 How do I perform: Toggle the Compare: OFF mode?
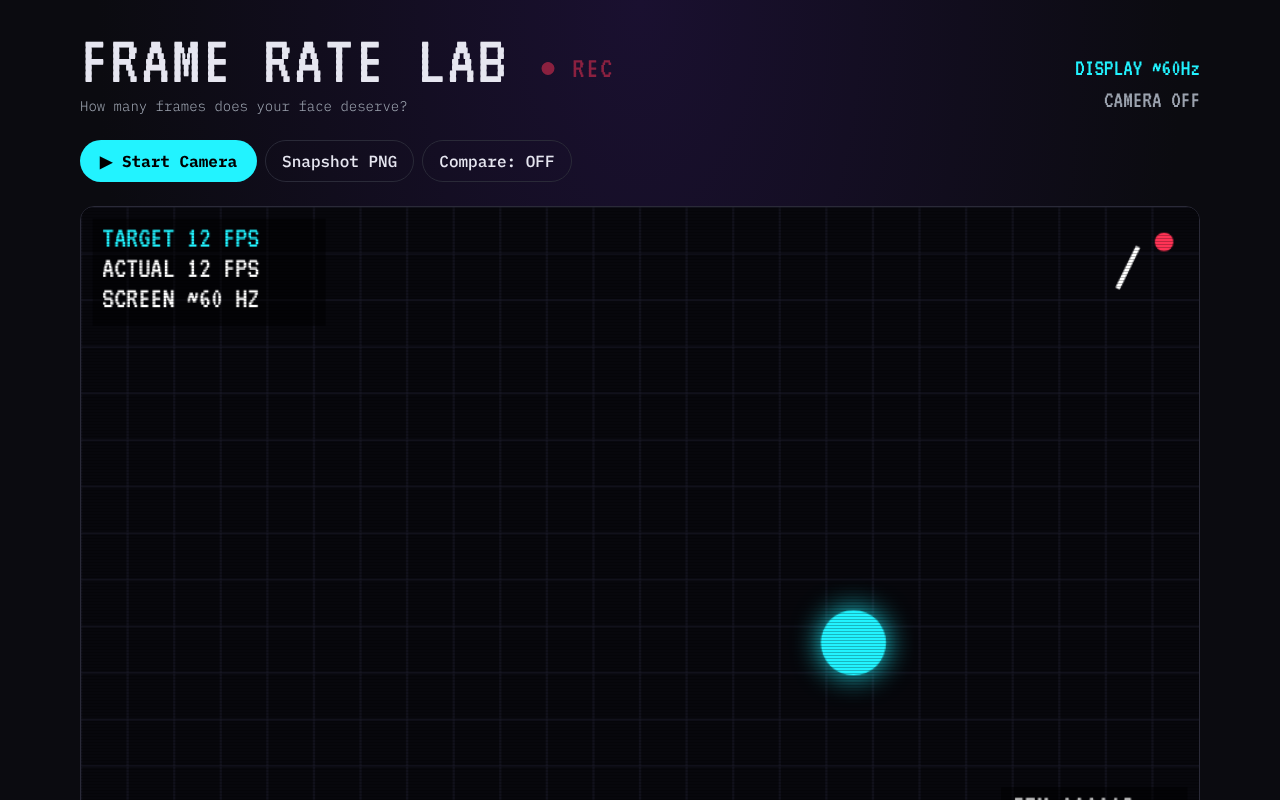496,161
